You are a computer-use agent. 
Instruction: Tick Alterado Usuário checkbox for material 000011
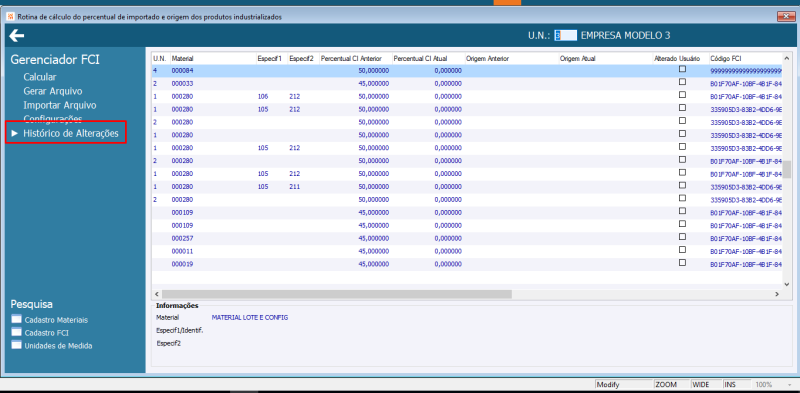click(682, 250)
